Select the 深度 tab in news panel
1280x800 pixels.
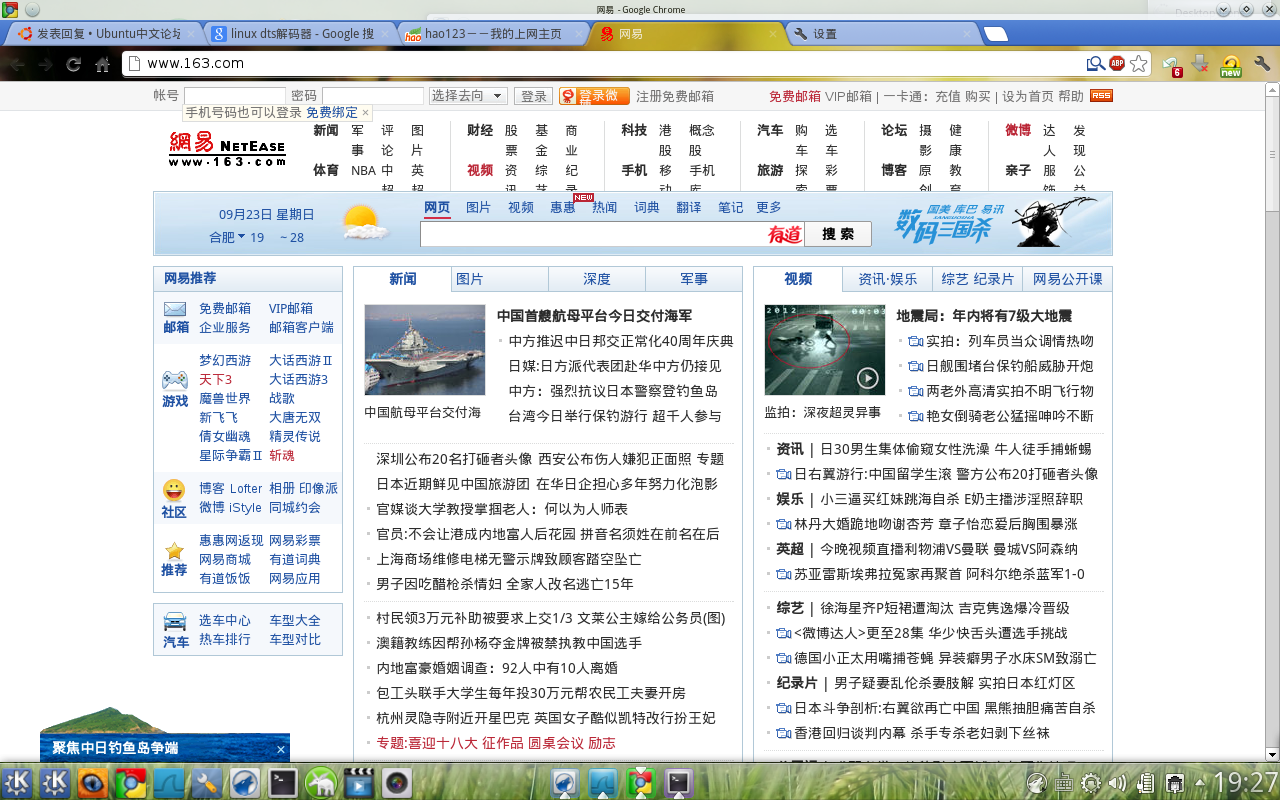click(x=597, y=279)
